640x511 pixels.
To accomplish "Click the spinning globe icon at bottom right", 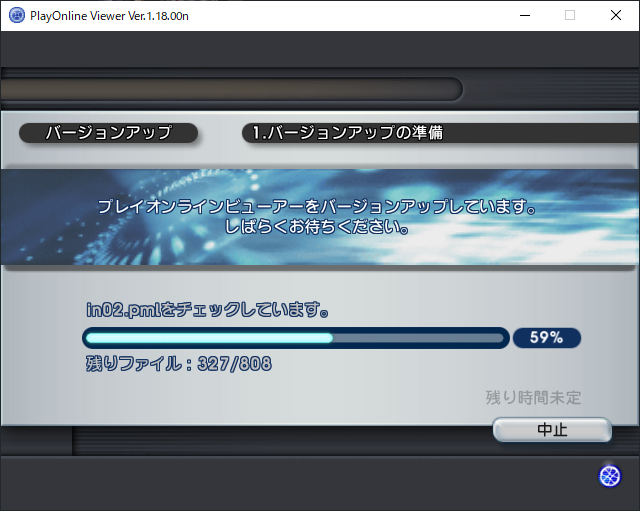I will [609, 476].
